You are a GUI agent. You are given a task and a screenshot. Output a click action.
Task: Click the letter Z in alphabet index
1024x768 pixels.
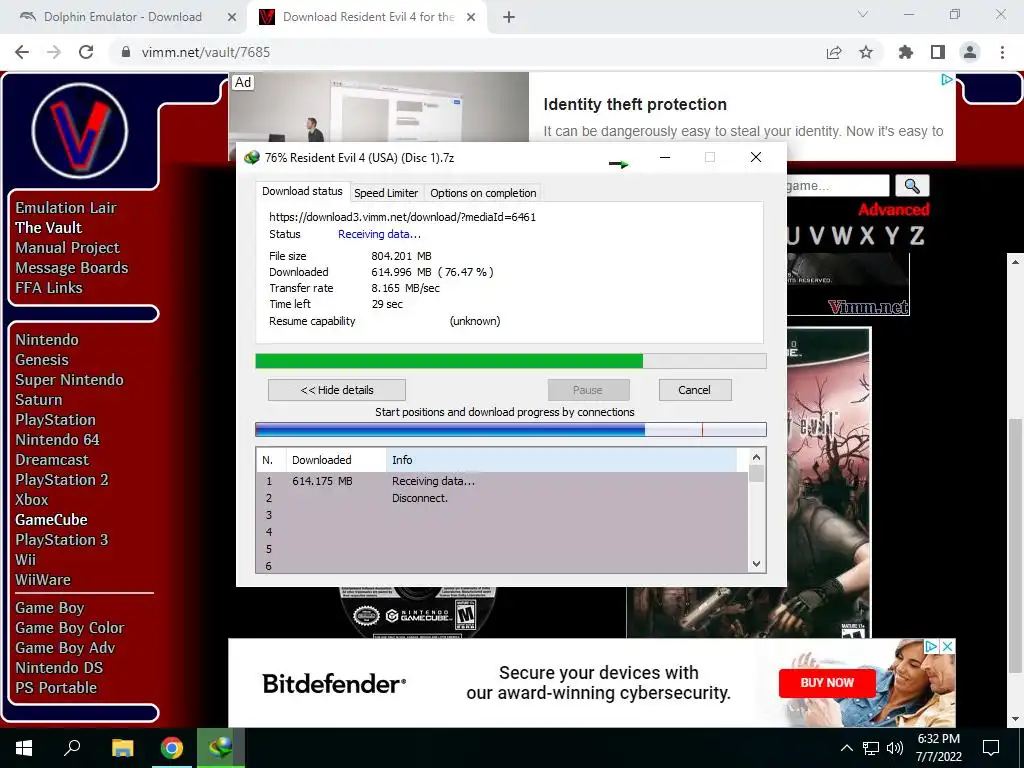(x=917, y=235)
